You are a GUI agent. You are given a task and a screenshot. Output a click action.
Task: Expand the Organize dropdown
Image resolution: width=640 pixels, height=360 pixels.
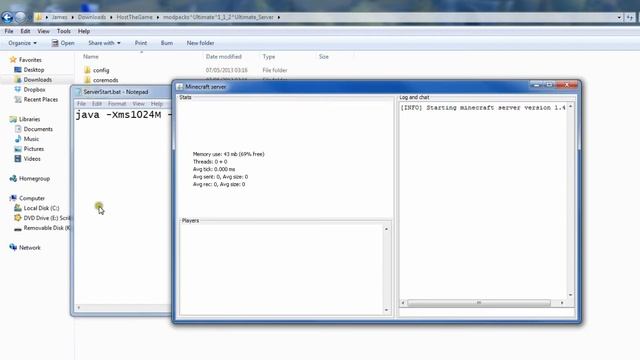coord(22,43)
